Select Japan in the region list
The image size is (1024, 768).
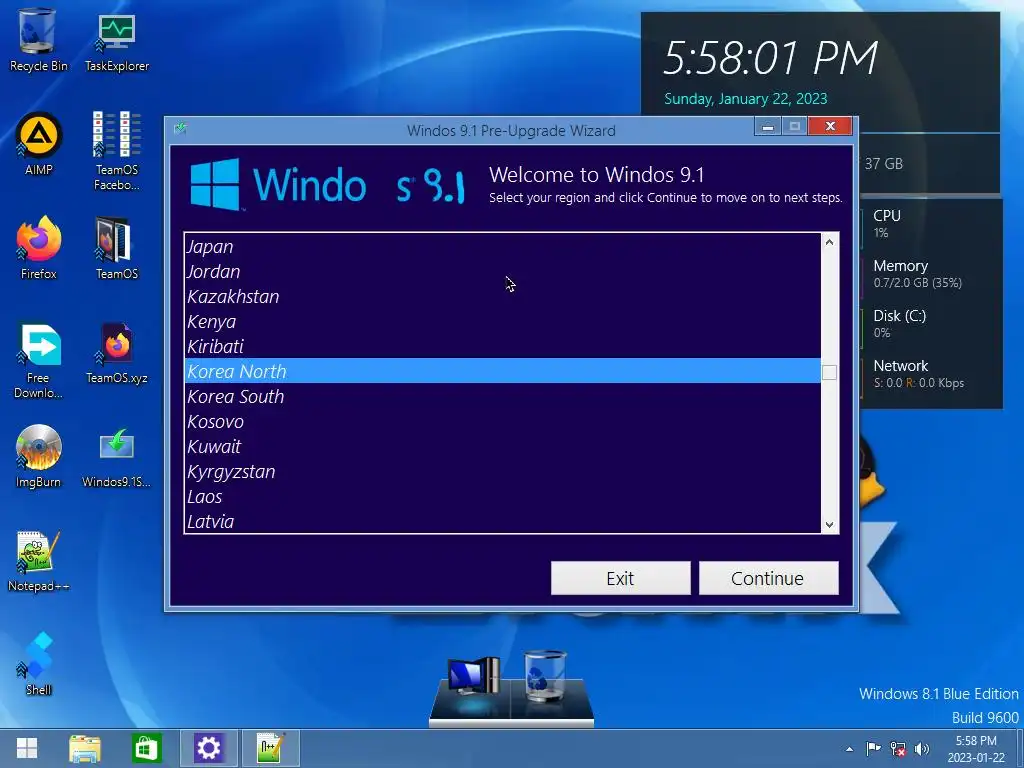pyautogui.click(x=502, y=246)
